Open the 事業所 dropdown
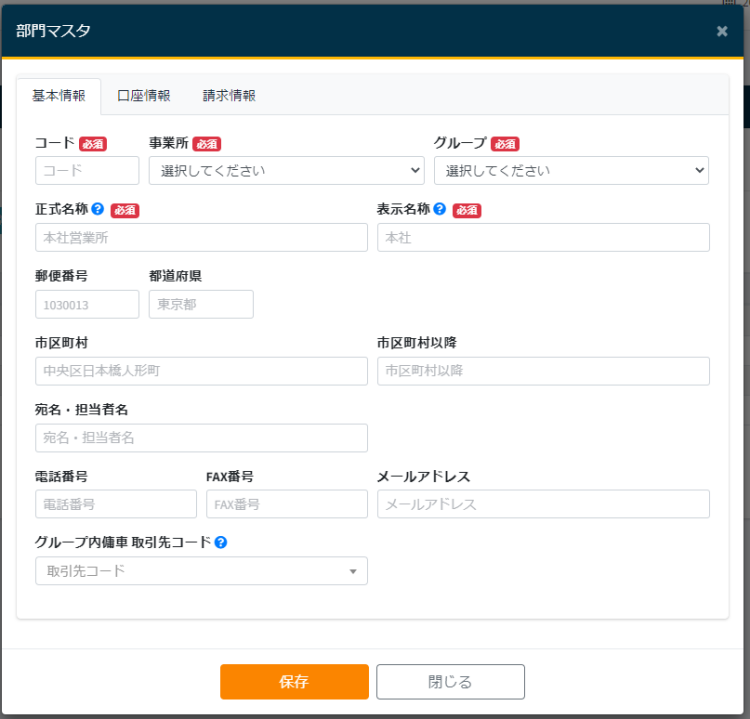Screen dimensions: 750x719 (286, 171)
